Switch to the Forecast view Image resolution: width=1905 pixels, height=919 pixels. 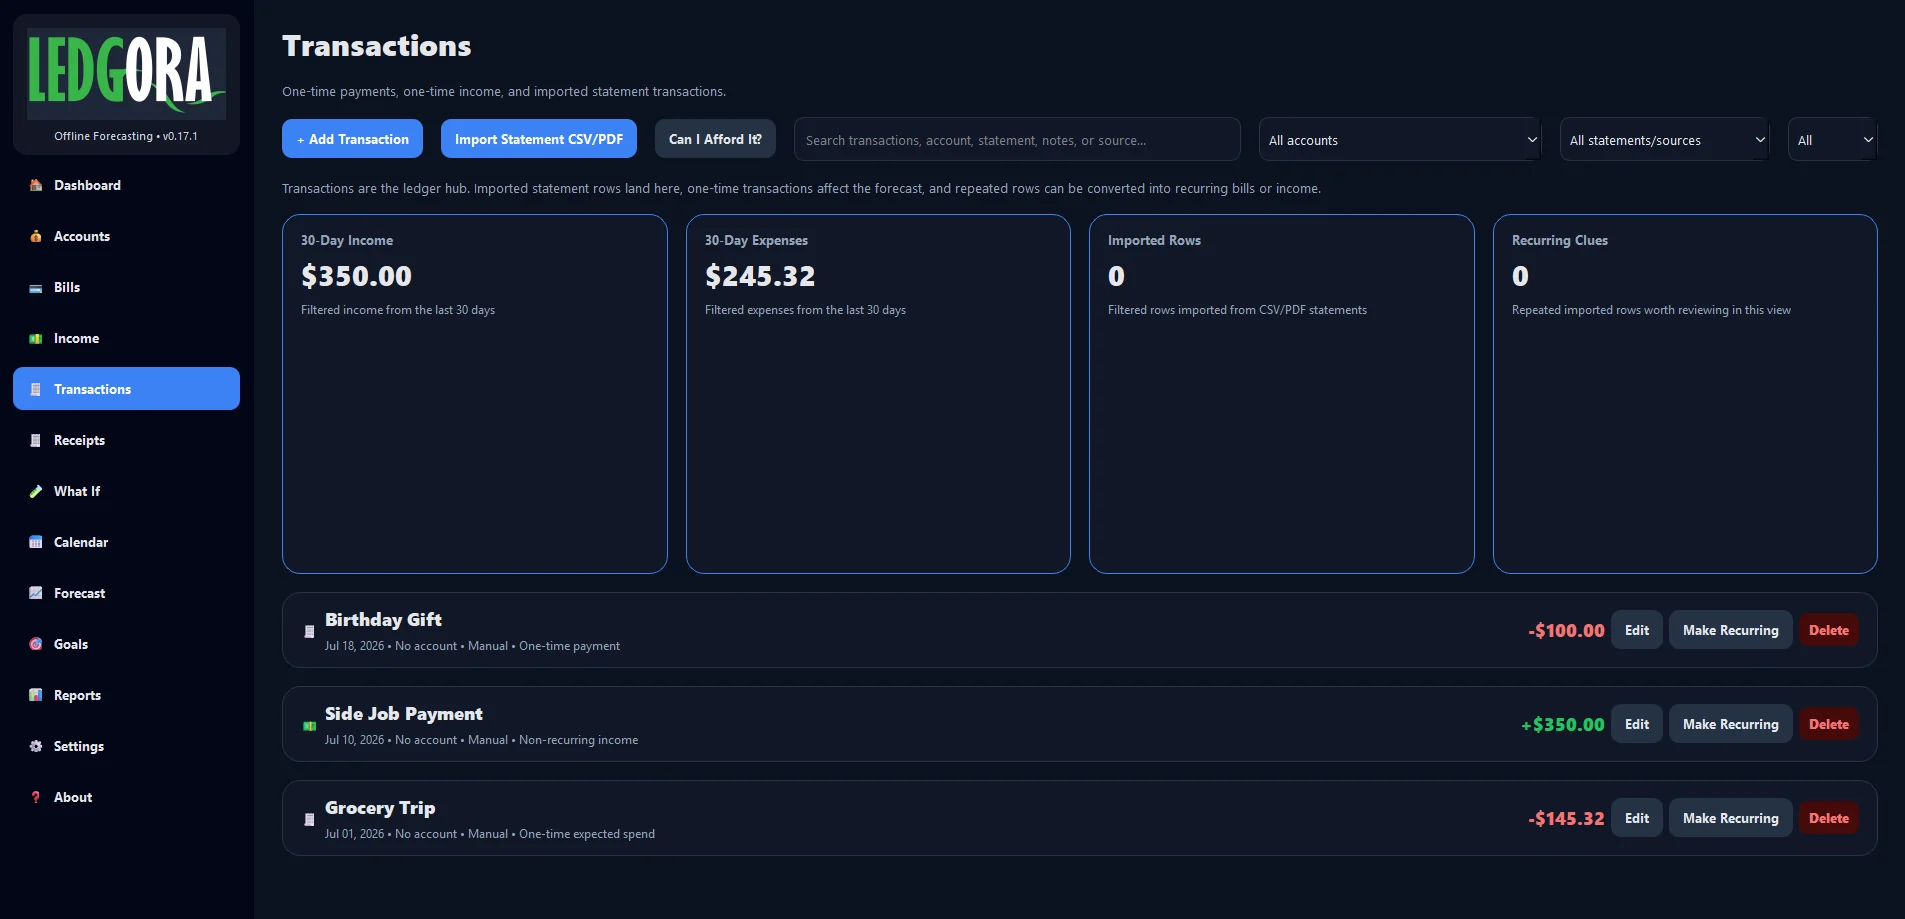coord(126,593)
